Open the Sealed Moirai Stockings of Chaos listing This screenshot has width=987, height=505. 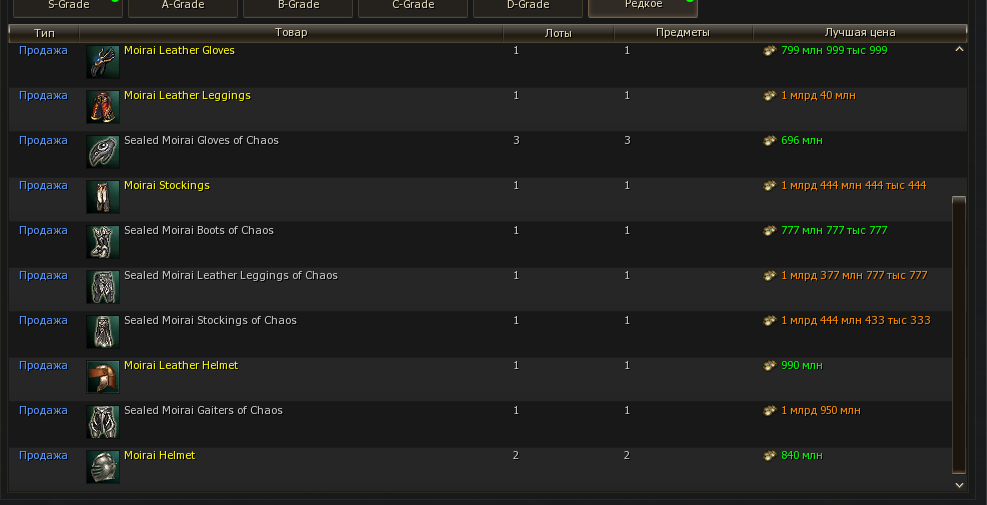(210, 321)
